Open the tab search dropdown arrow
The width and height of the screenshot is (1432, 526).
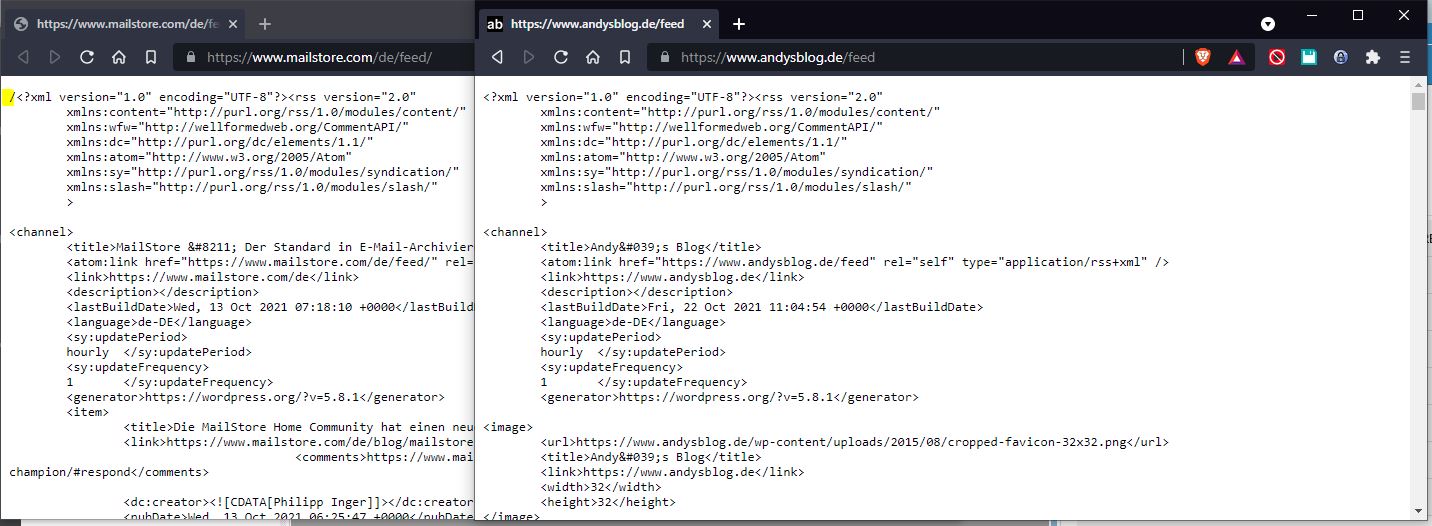(x=1268, y=23)
